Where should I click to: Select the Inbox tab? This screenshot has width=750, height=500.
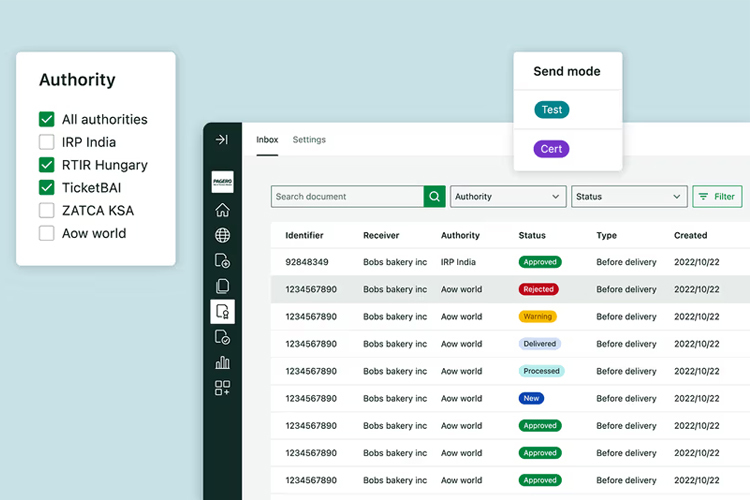267,140
